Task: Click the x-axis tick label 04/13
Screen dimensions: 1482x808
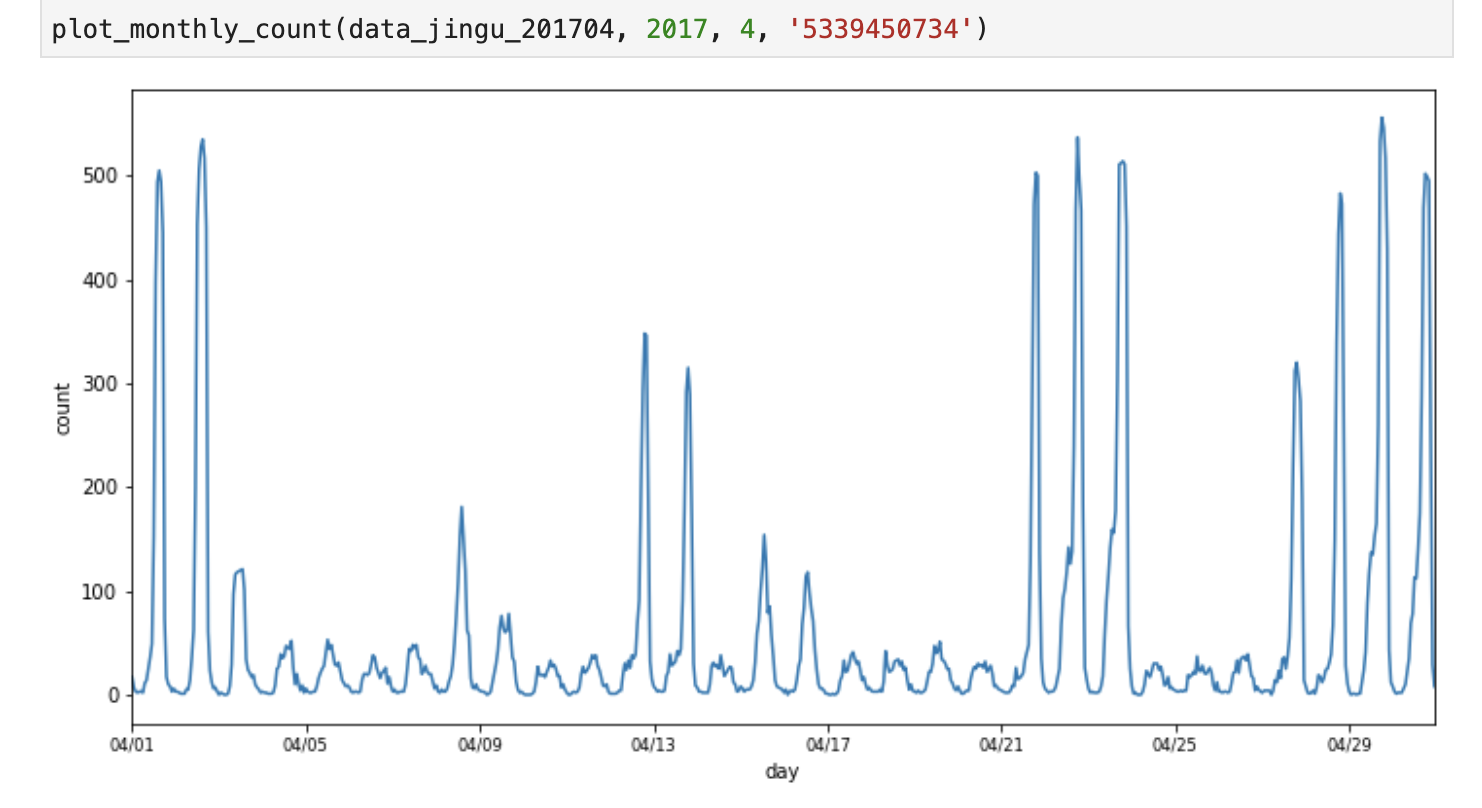Action: 654,744
